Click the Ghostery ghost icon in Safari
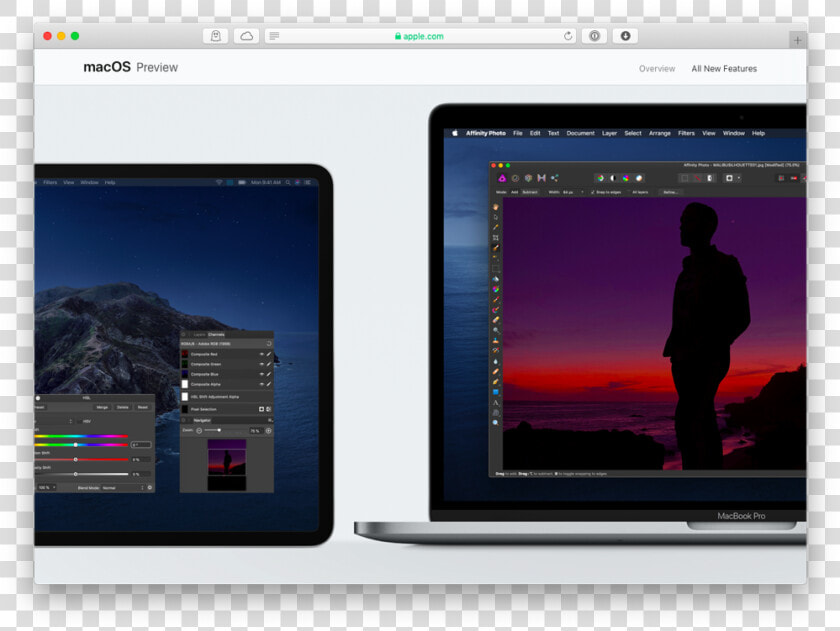Viewport: 840px width, 631px height. 215,36
